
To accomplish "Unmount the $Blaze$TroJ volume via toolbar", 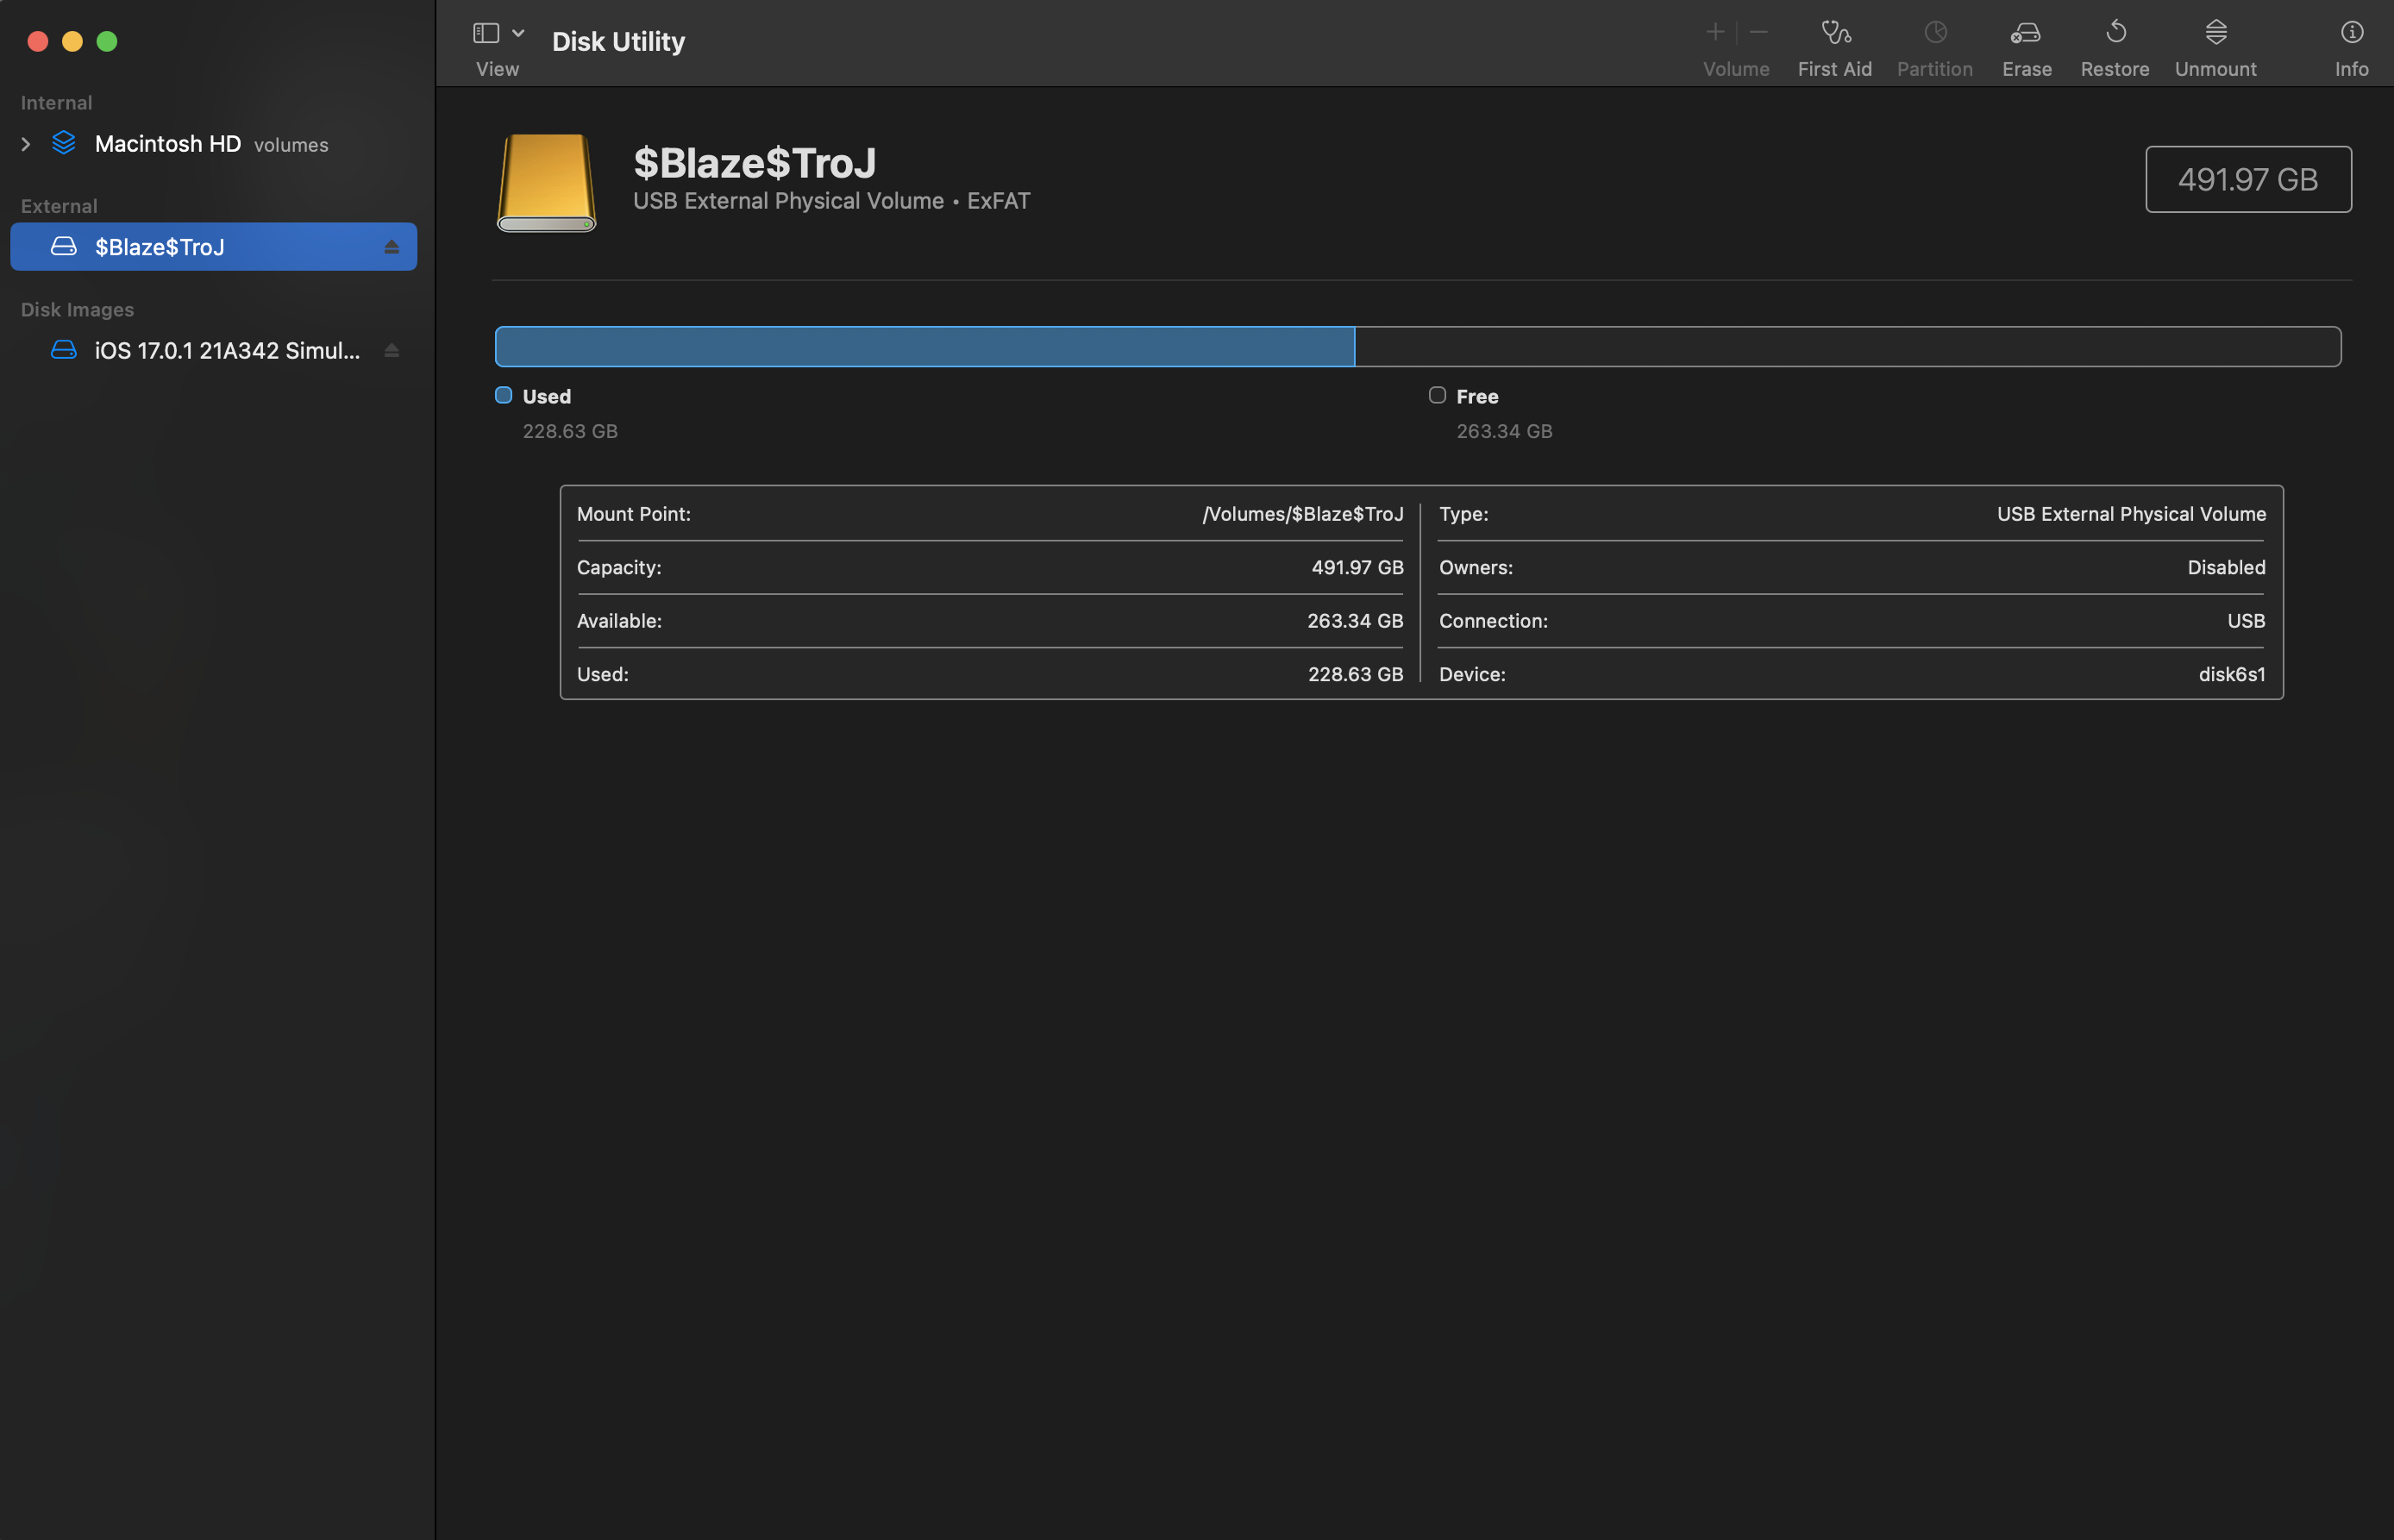I will 2215,34.
